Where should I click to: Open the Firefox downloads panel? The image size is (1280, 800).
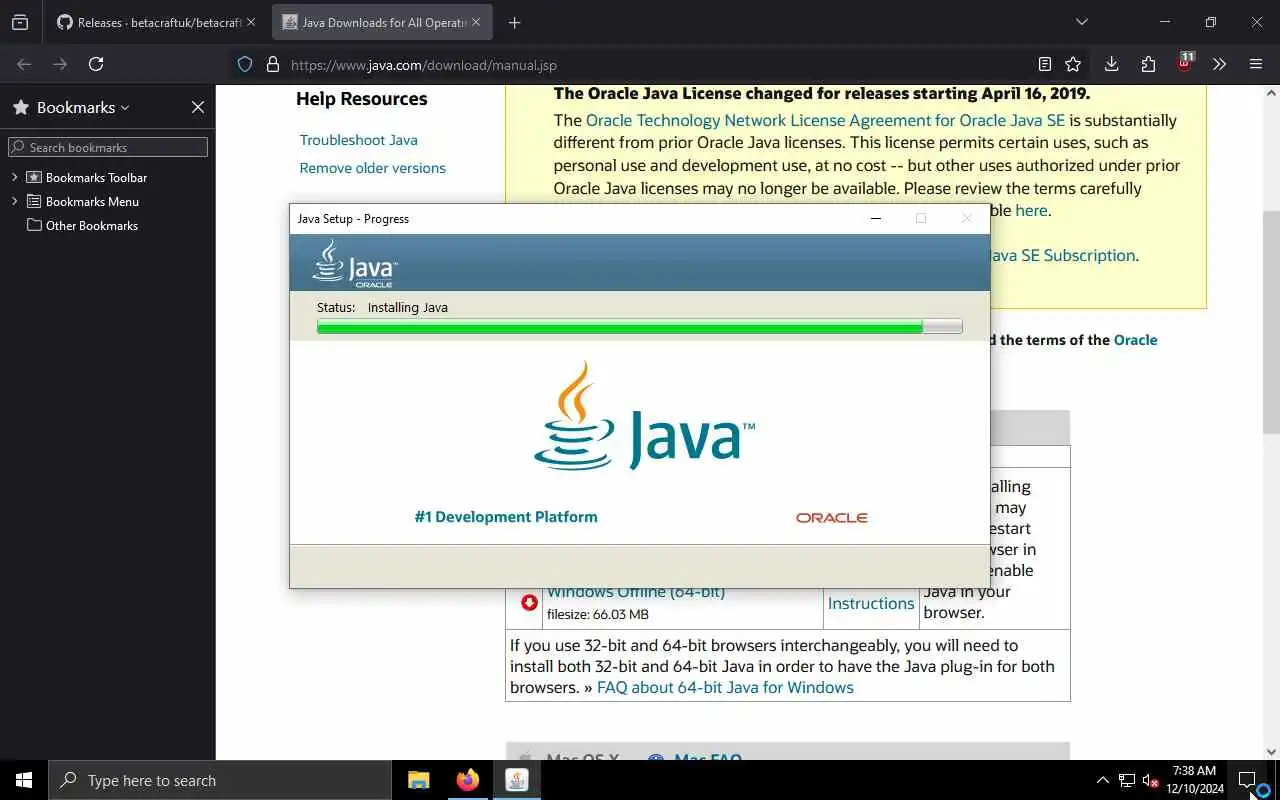(x=1111, y=64)
